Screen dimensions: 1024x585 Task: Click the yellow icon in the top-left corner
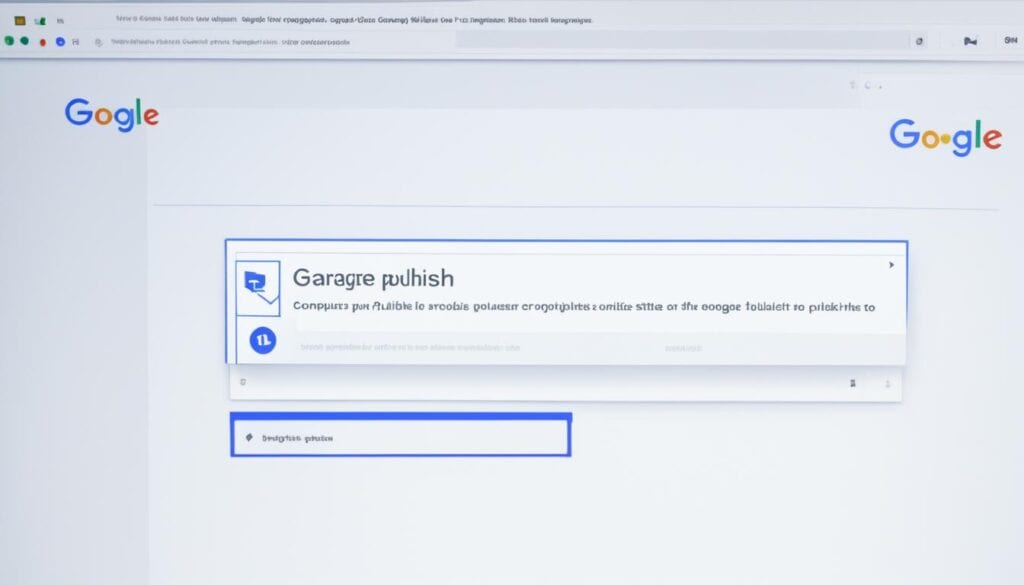pos(20,21)
